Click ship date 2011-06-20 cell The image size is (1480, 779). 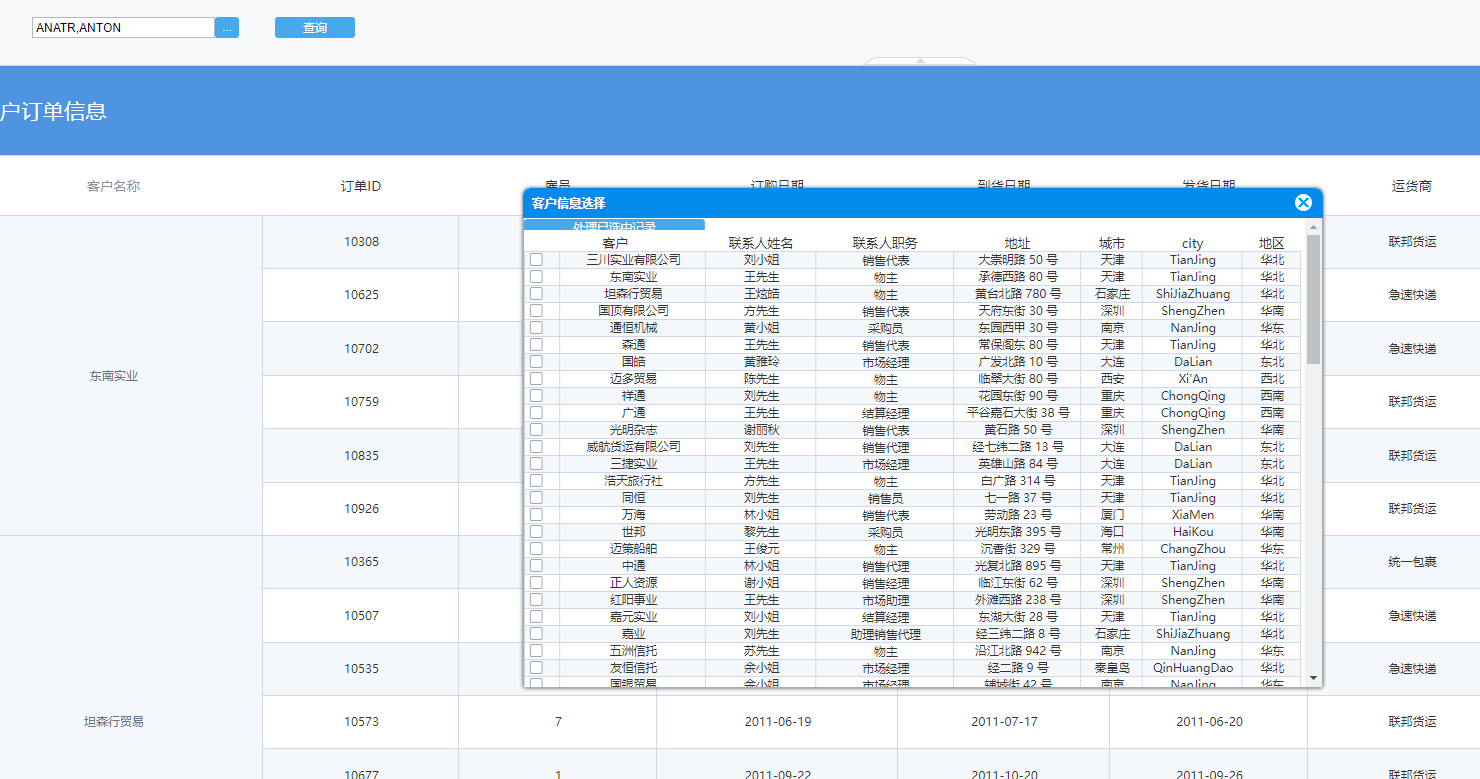coord(1208,722)
